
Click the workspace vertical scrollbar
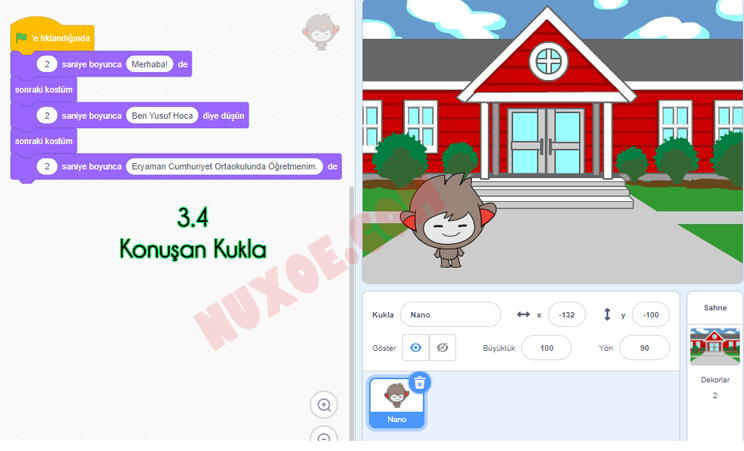[x=352, y=313]
